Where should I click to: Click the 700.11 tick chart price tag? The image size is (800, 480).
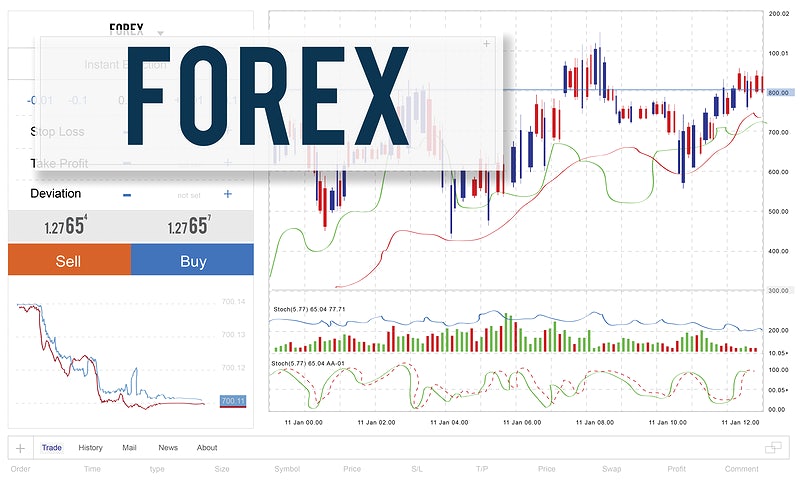233,401
